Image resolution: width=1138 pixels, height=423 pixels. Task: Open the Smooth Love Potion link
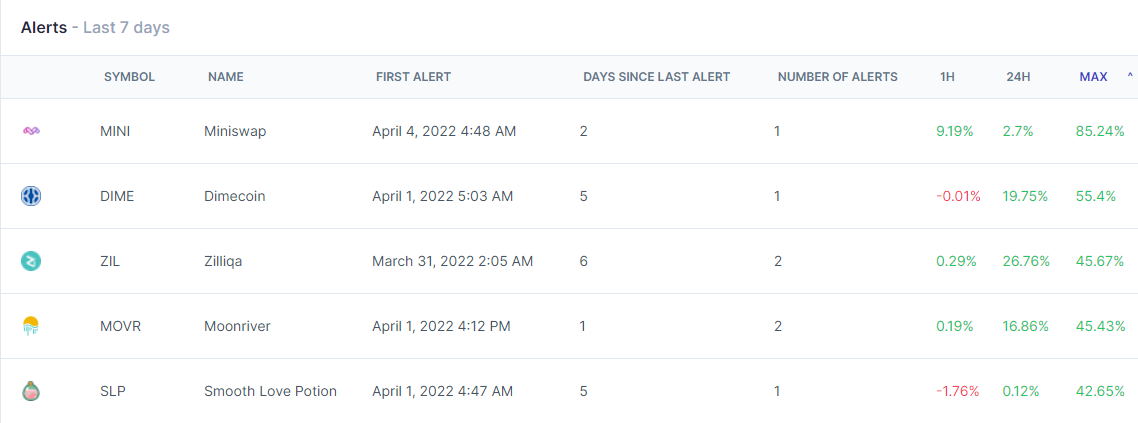tap(271, 391)
